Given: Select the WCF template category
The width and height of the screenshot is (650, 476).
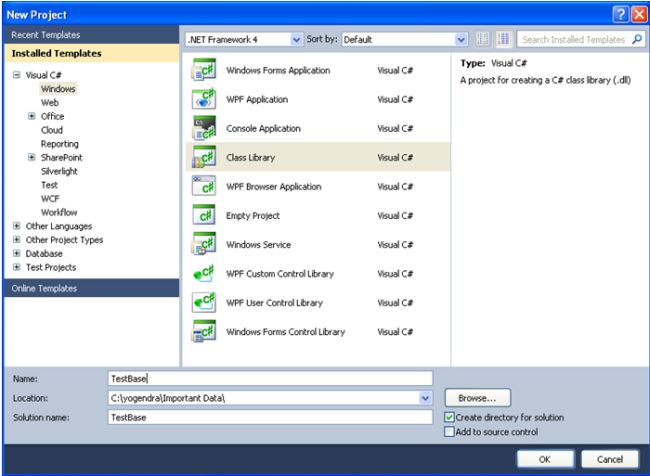Looking at the screenshot, I should pyautogui.click(x=50, y=199).
